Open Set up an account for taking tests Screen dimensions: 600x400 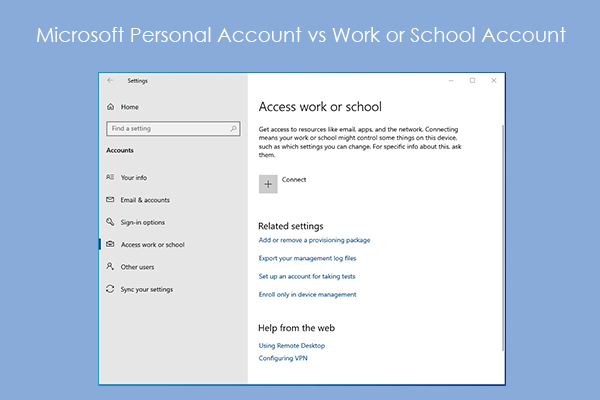click(307, 276)
